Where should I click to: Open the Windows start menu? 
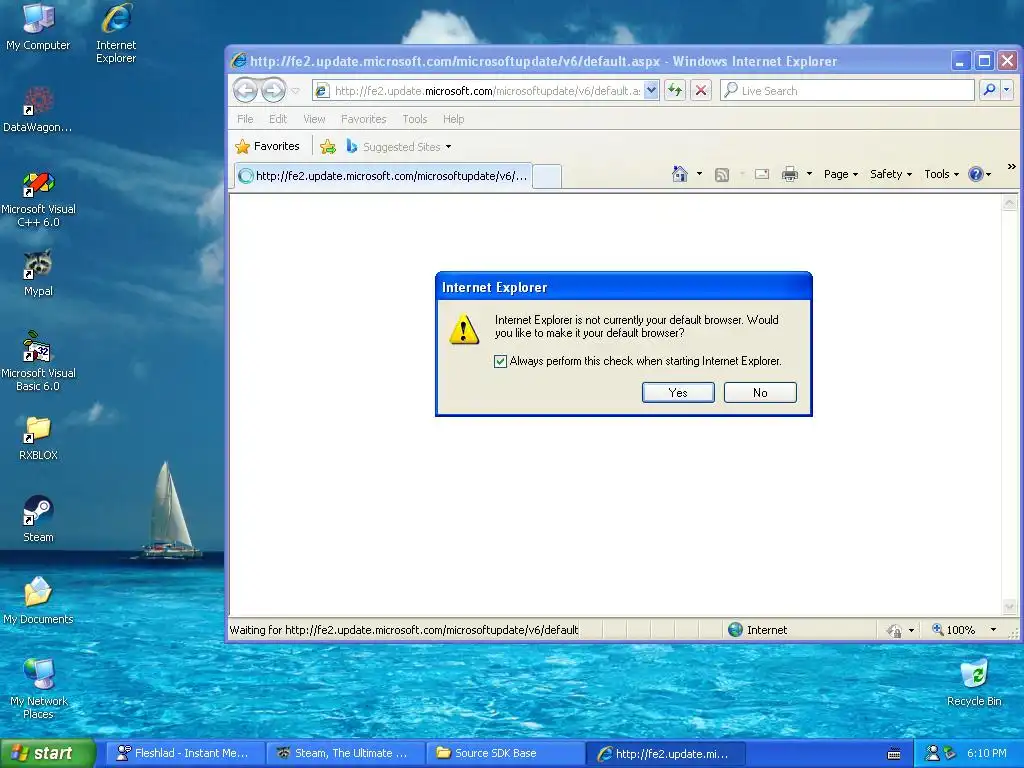pyautogui.click(x=48, y=753)
